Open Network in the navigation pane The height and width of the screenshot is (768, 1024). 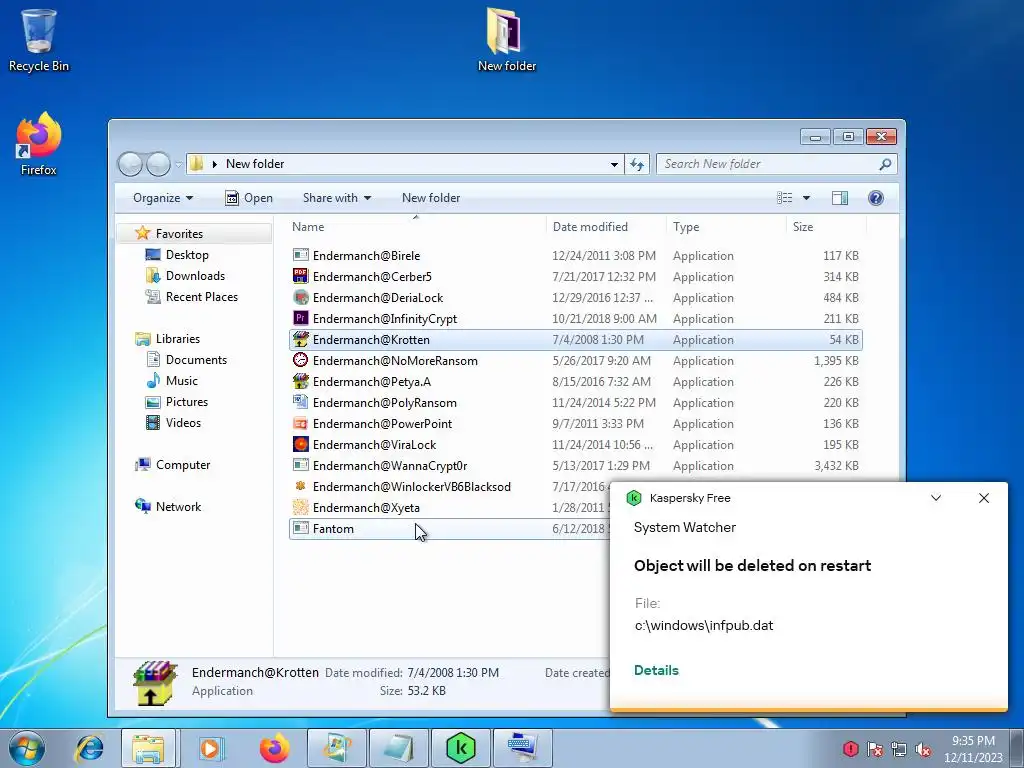pos(178,506)
